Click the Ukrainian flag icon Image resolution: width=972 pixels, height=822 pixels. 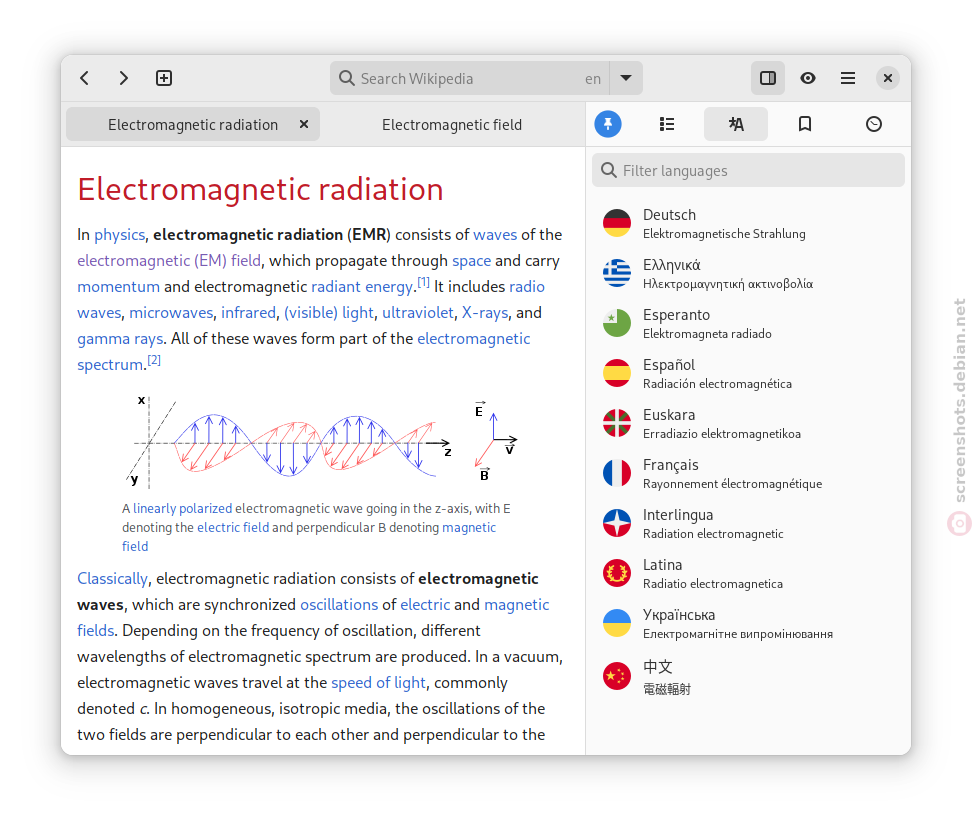click(x=617, y=623)
